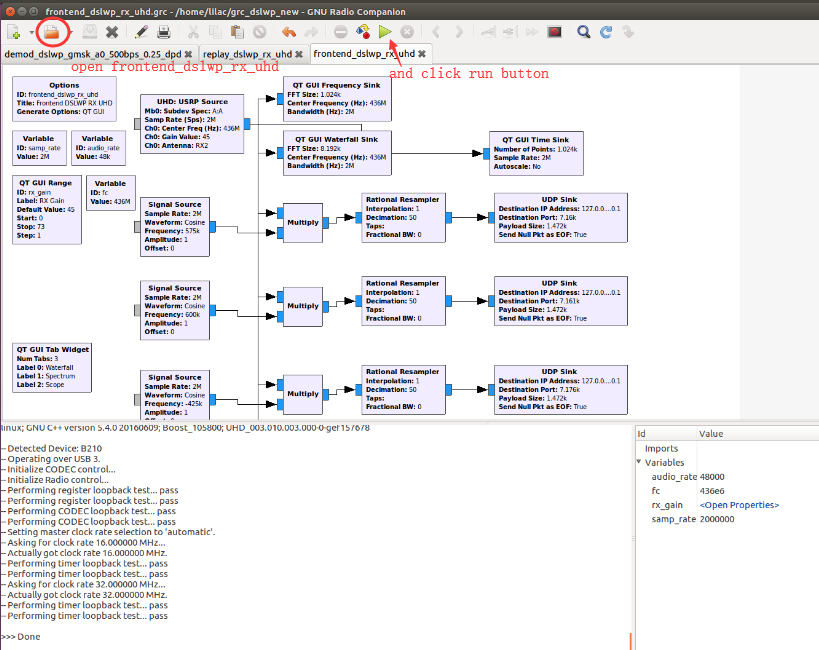Edit block properties with the pencil icon

point(141,32)
